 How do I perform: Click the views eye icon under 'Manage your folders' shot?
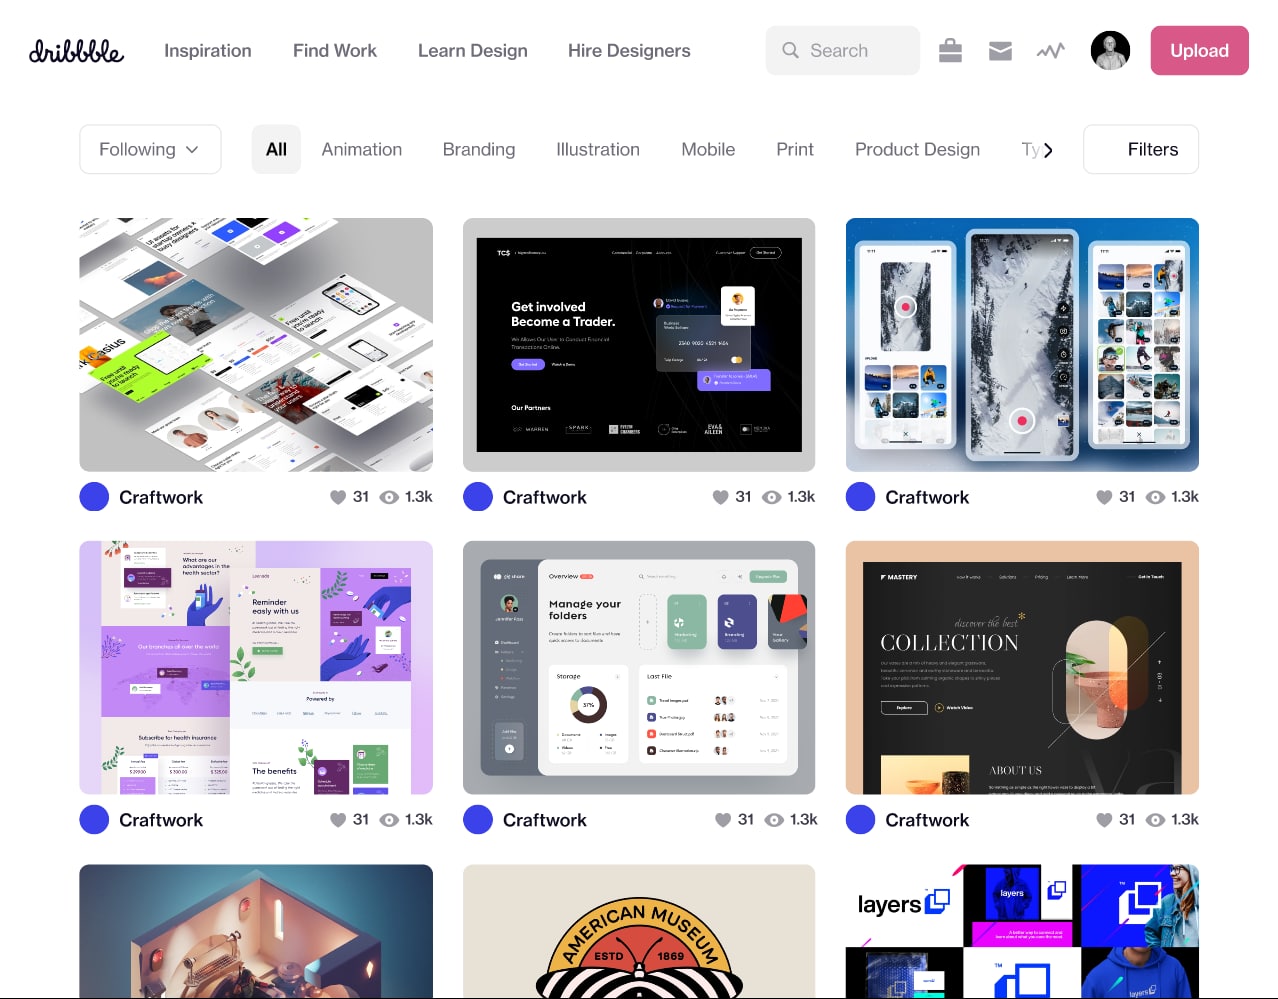(774, 820)
